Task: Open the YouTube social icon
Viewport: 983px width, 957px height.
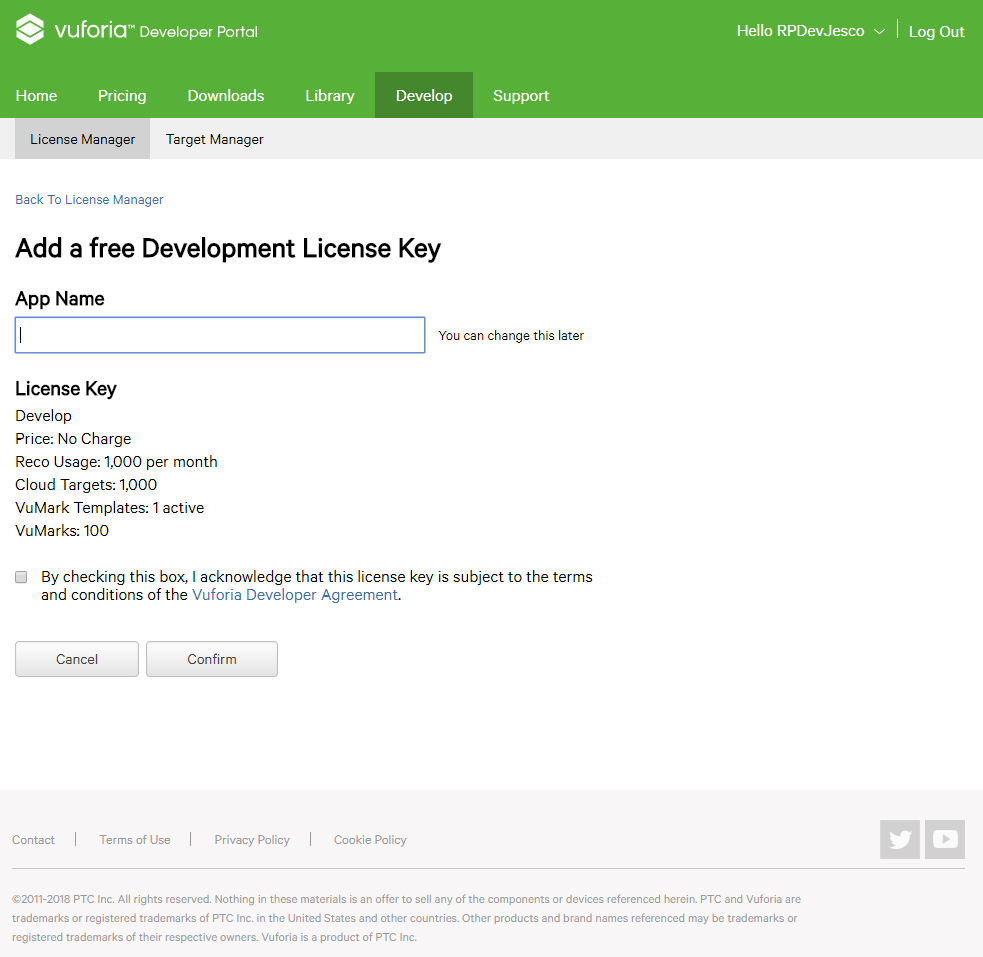Action: (x=945, y=839)
